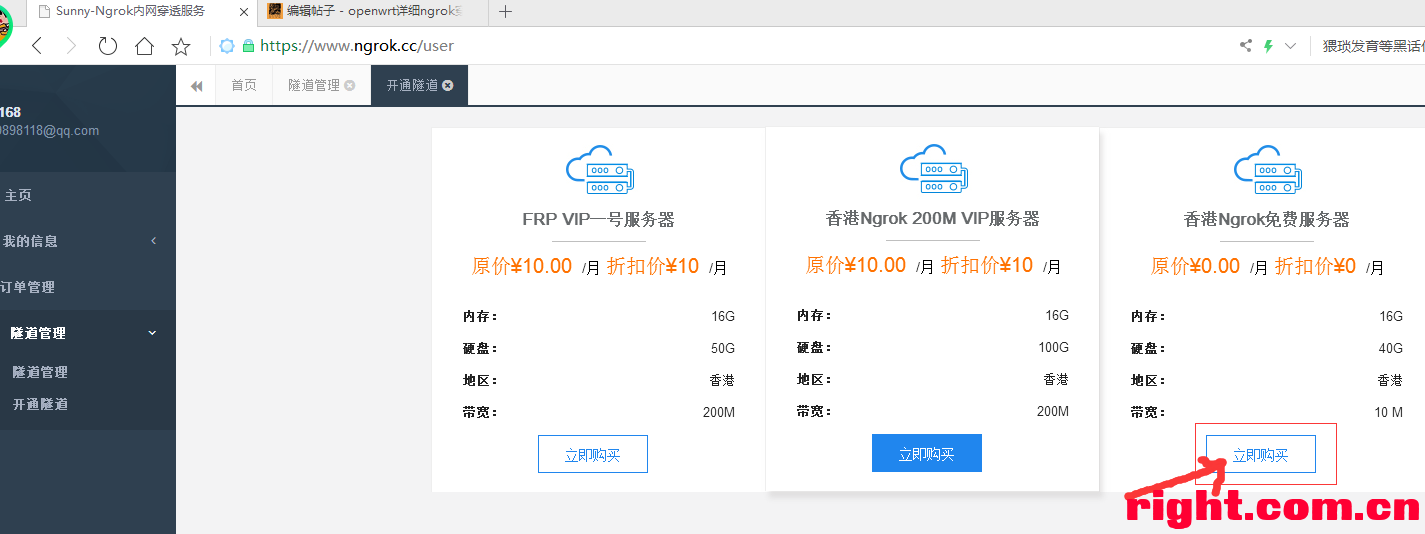Click the site shield icon before padlock
Screen dimensions: 1425x534
[x=227, y=46]
